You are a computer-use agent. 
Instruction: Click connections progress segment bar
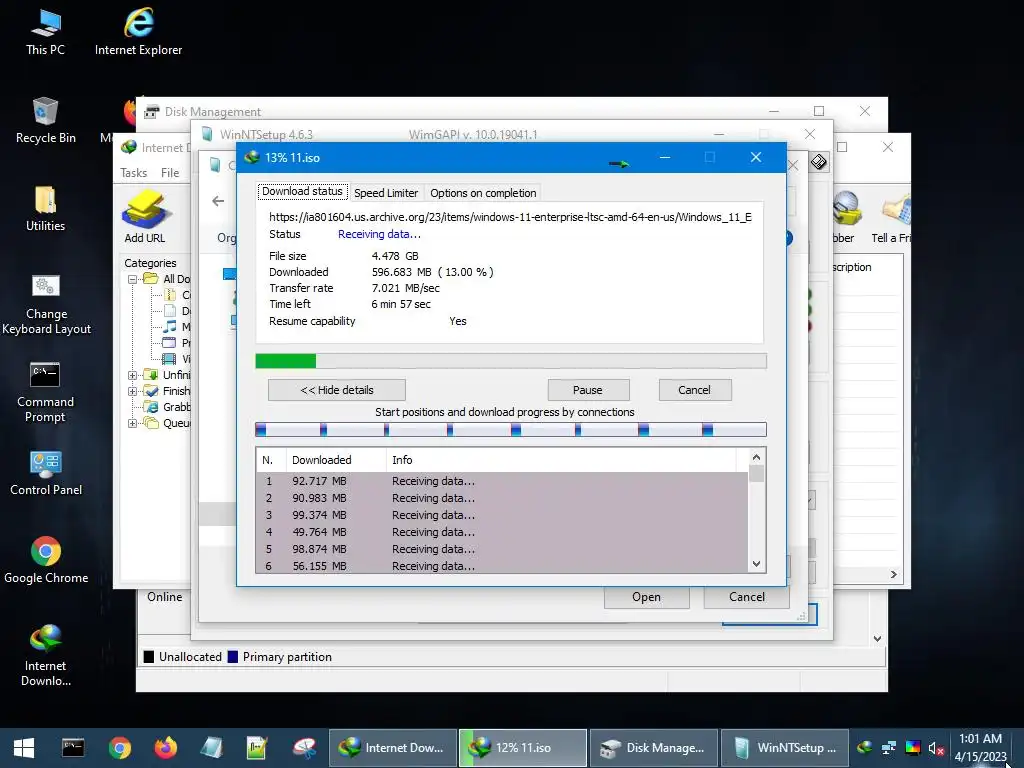[x=511, y=429]
